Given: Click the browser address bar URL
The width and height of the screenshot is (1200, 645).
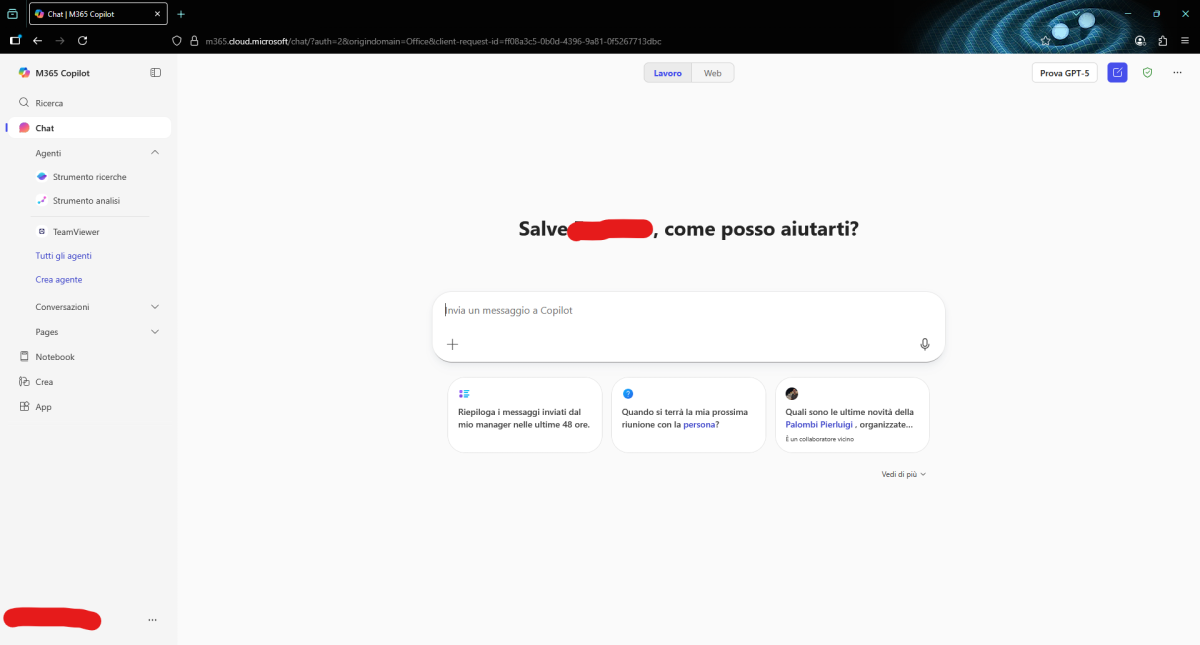Looking at the screenshot, I should tap(433, 41).
